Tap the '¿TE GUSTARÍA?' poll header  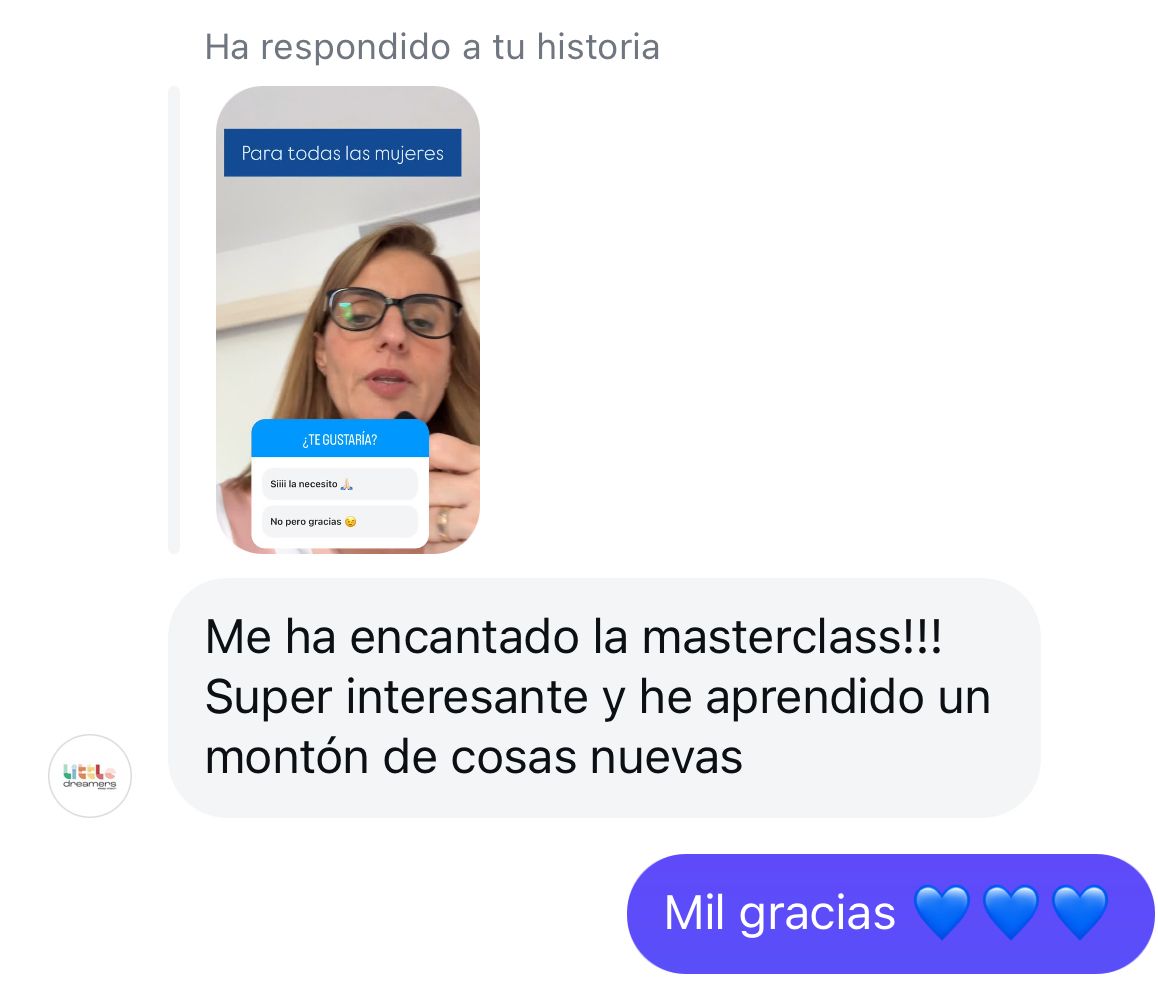pyautogui.click(x=340, y=439)
